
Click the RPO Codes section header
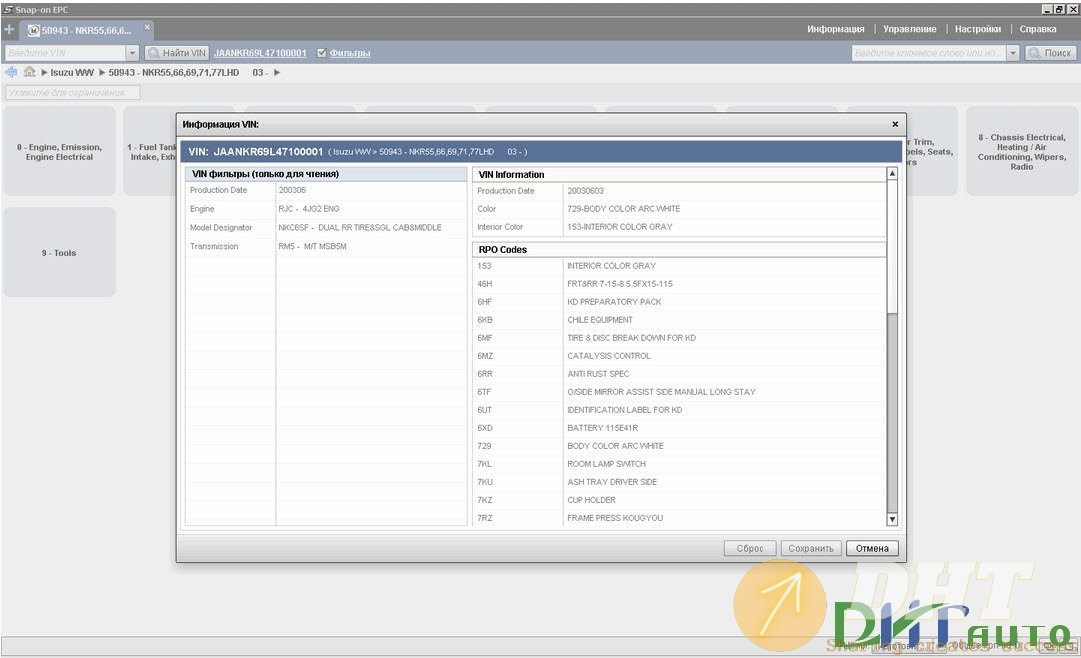point(679,250)
